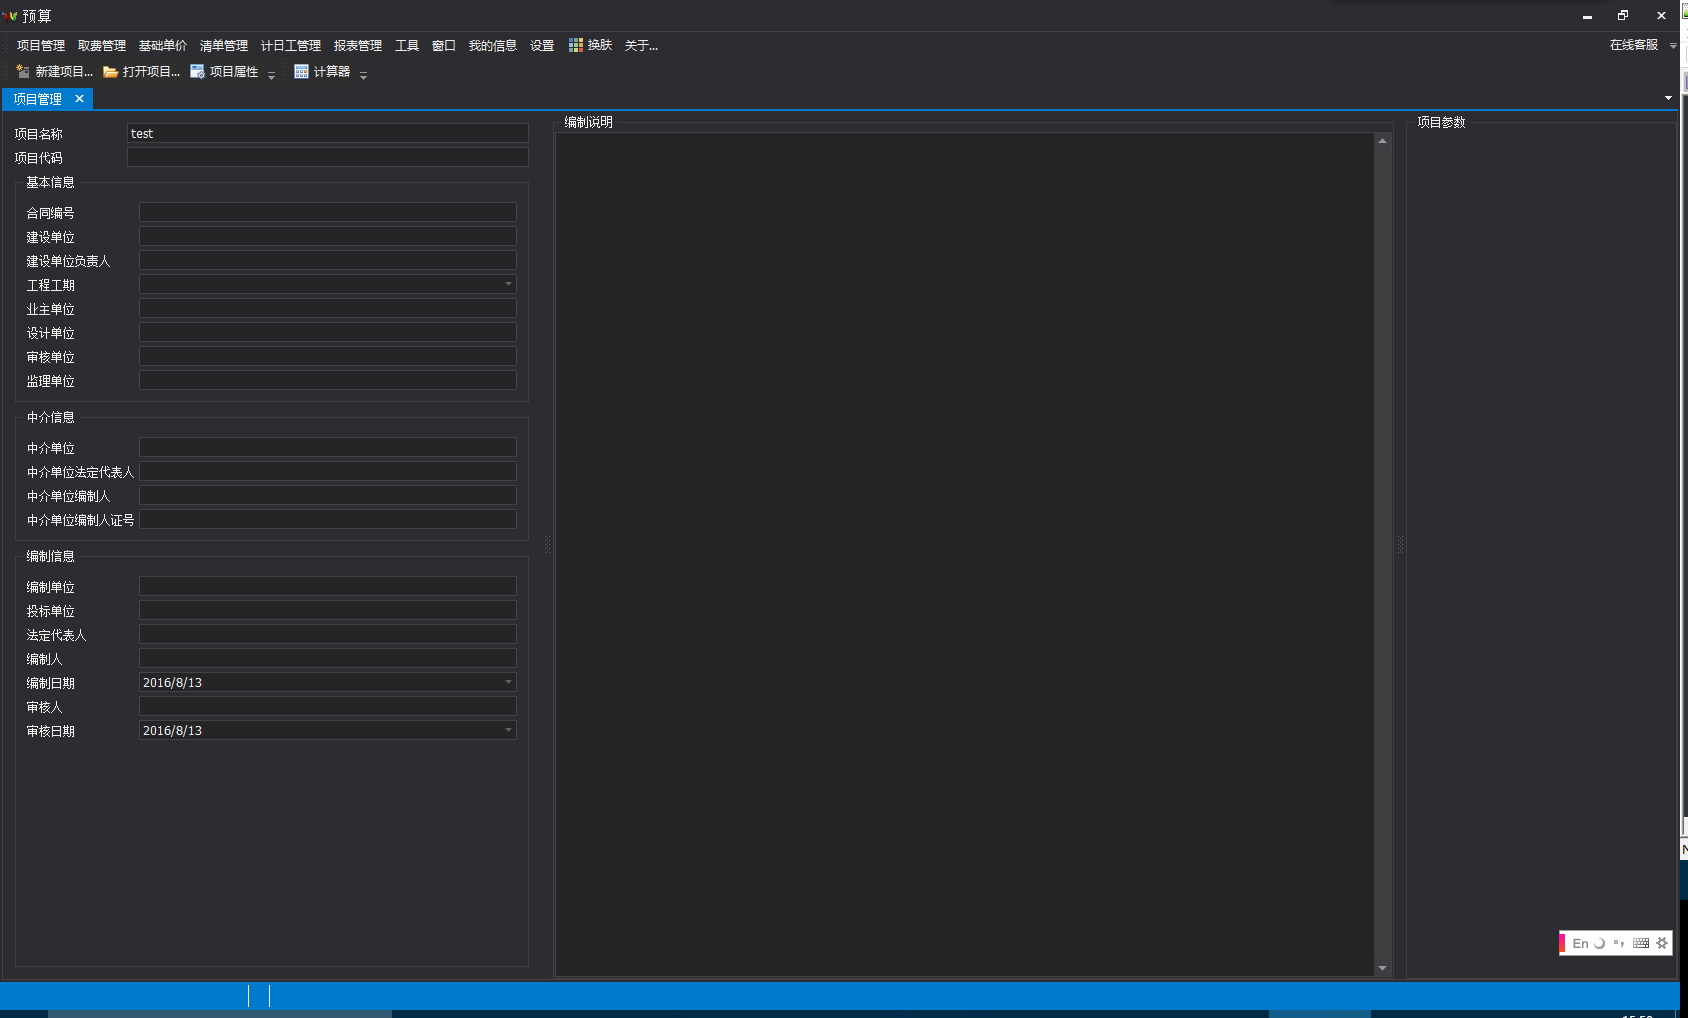Screen dimensions: 1688x1018
Task: Click the 换肤 skin grid icon
Action: click(x=576, y=45)
